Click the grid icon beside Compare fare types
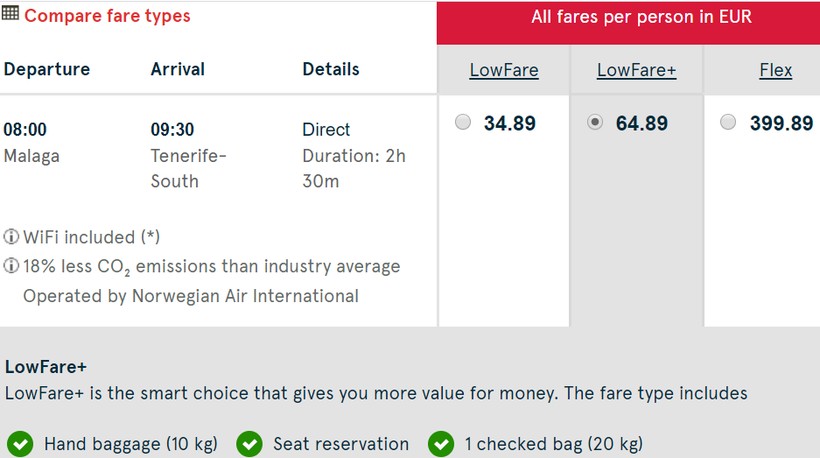 [x=11, y=15]
